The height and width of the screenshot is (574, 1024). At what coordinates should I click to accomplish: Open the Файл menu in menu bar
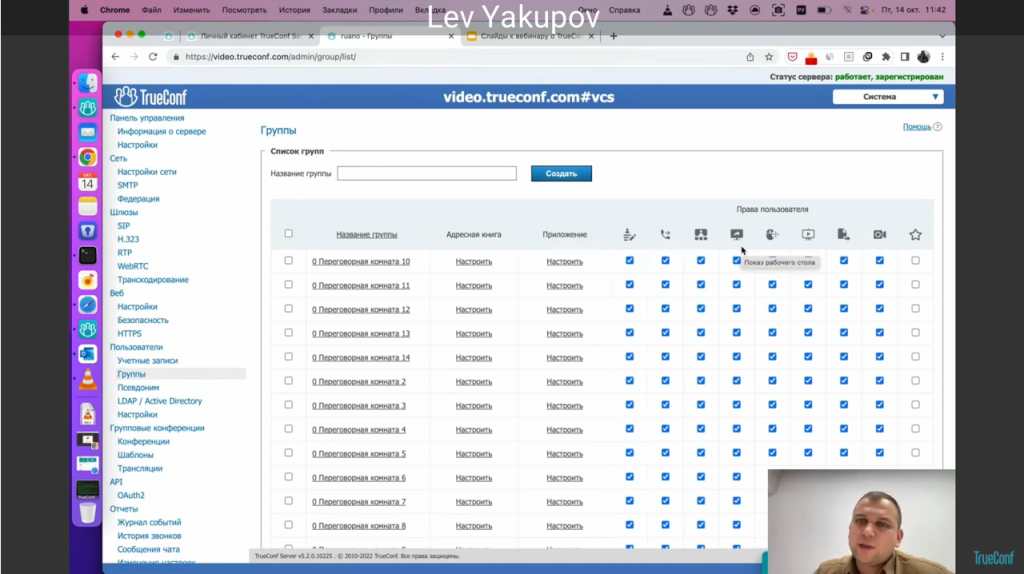click(x=152, y=10)
